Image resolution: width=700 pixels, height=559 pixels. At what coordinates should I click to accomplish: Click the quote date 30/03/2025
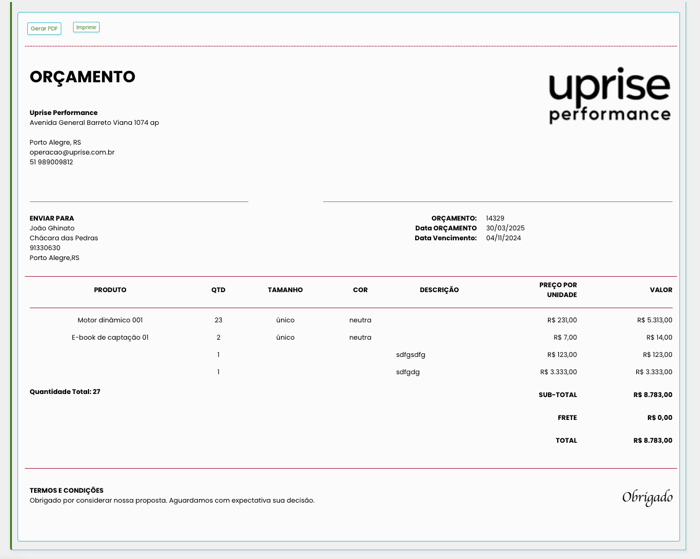(505, 228)
